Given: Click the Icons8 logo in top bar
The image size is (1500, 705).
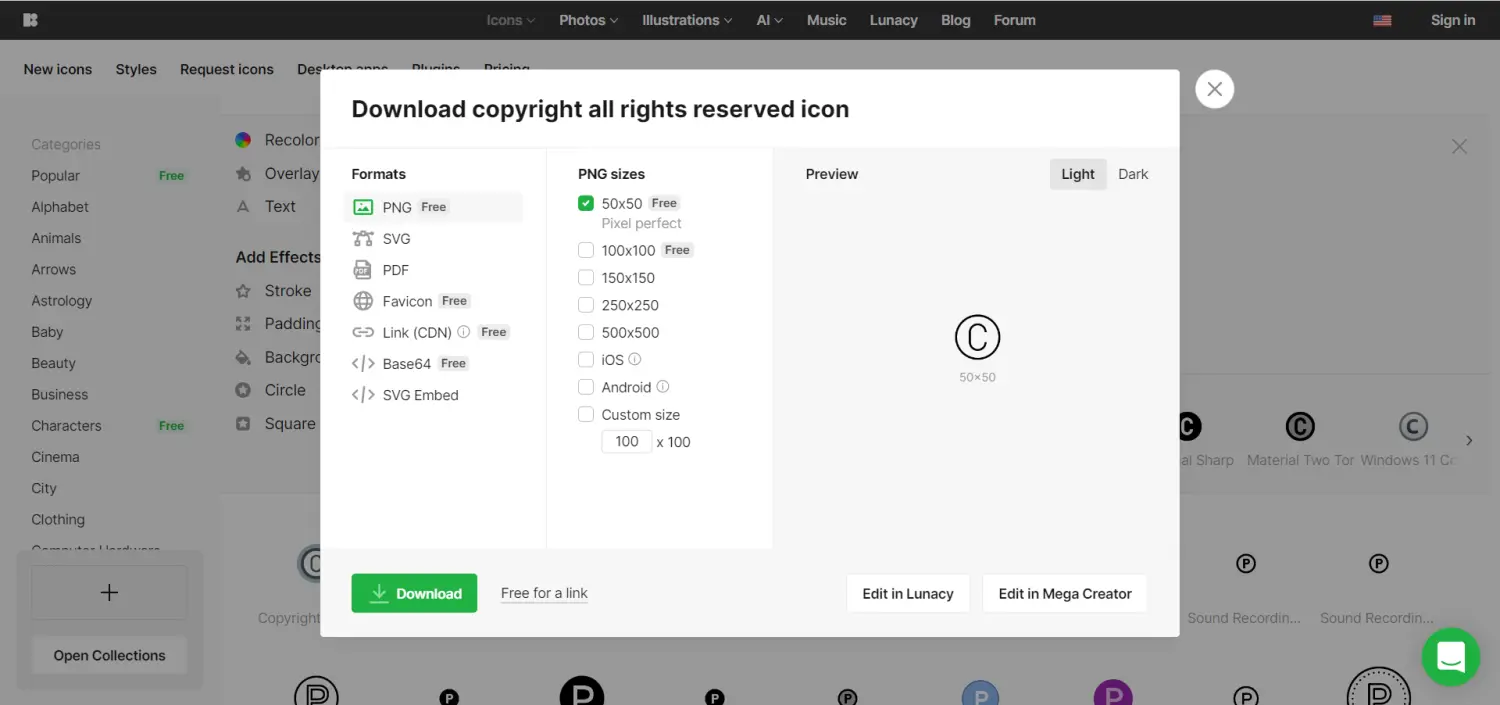Looking at the screenshot, I should [x=31, y=20].
